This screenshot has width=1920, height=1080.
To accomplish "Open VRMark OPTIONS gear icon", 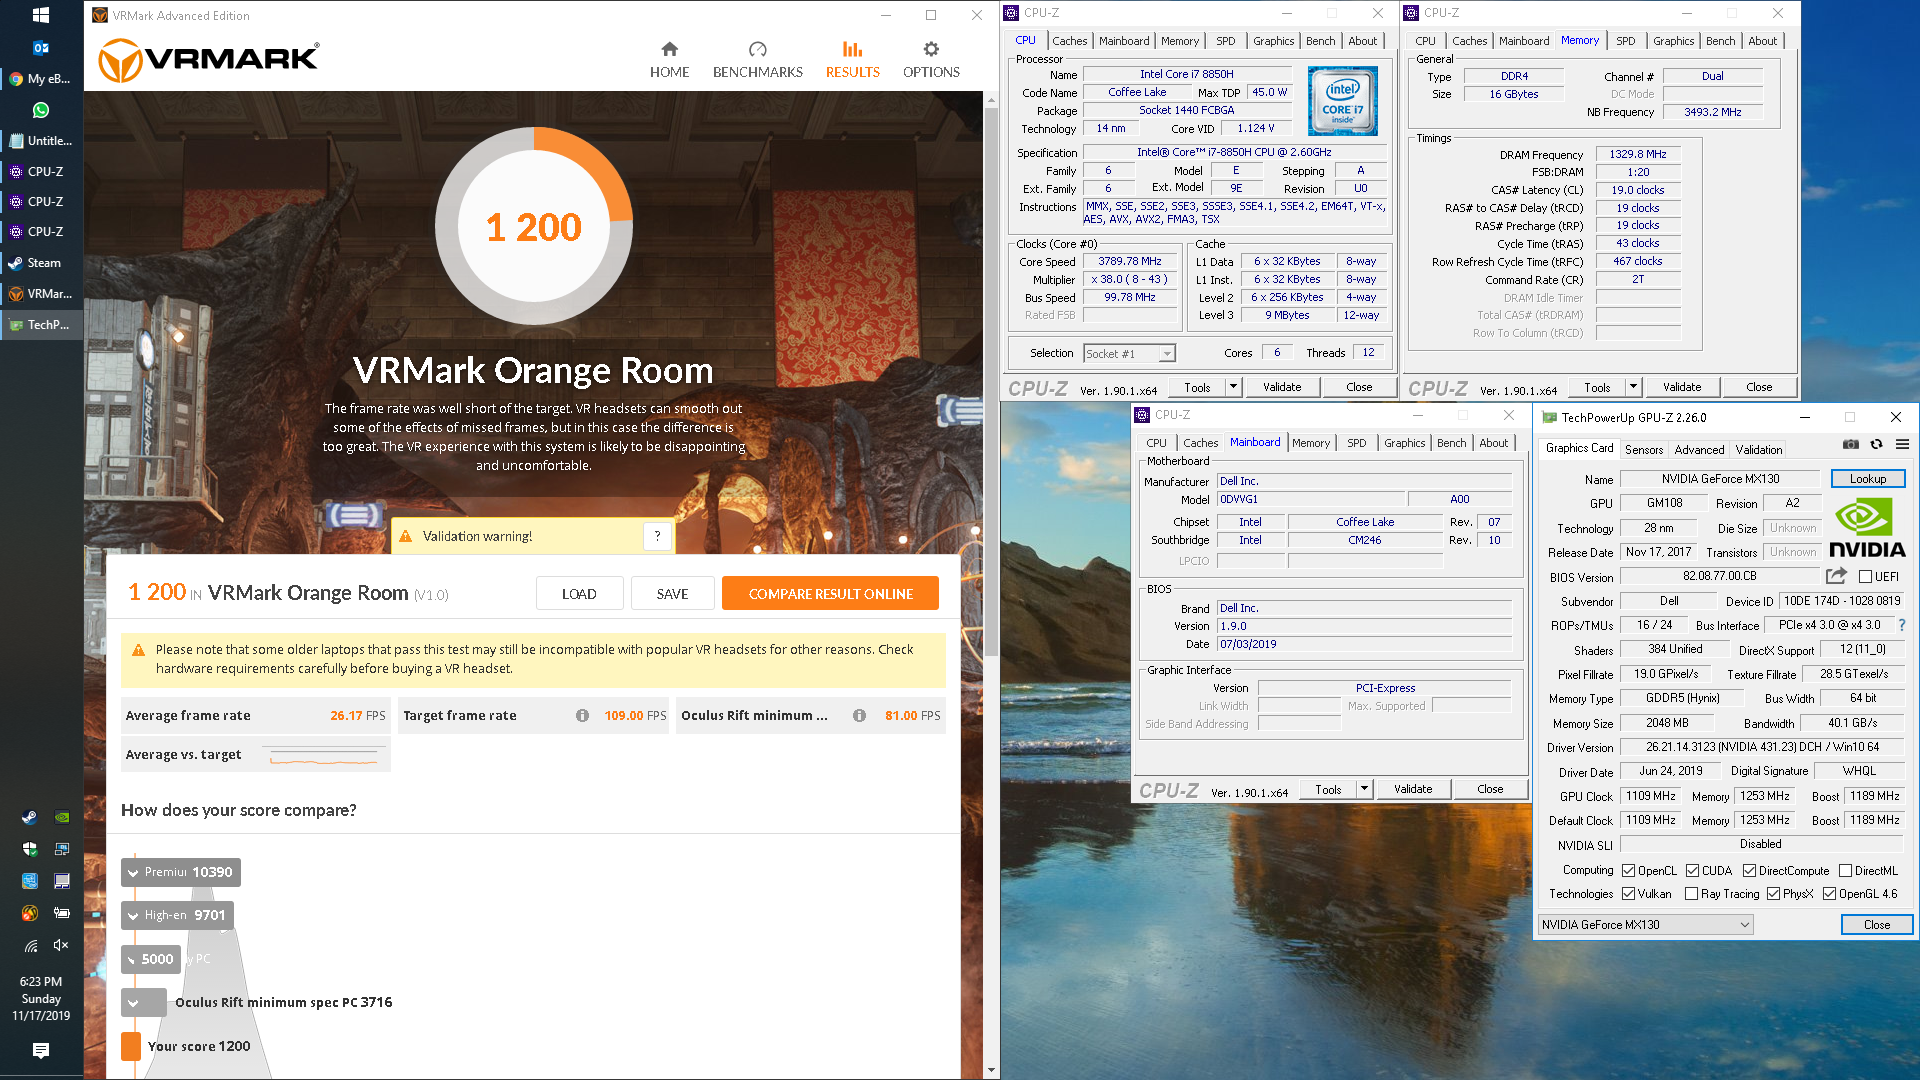I will 931,49.
